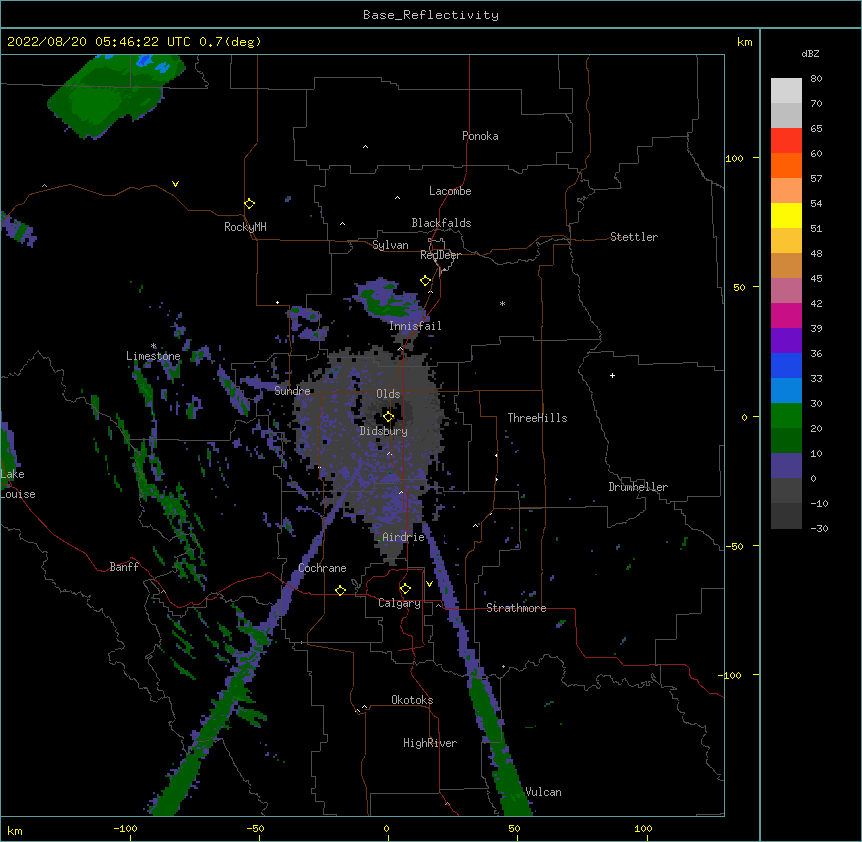Click the Cochrane label
Viewport: 862px width, 842px height.
322,568
